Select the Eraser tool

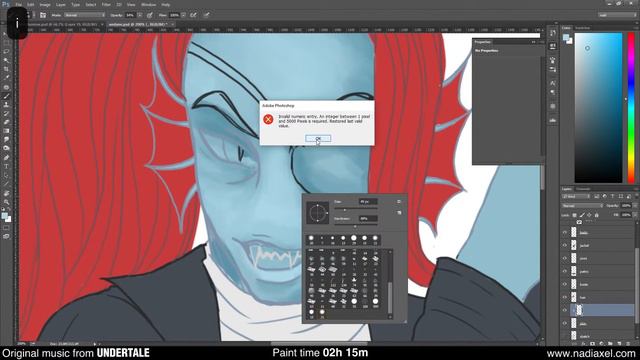(6, 122)
